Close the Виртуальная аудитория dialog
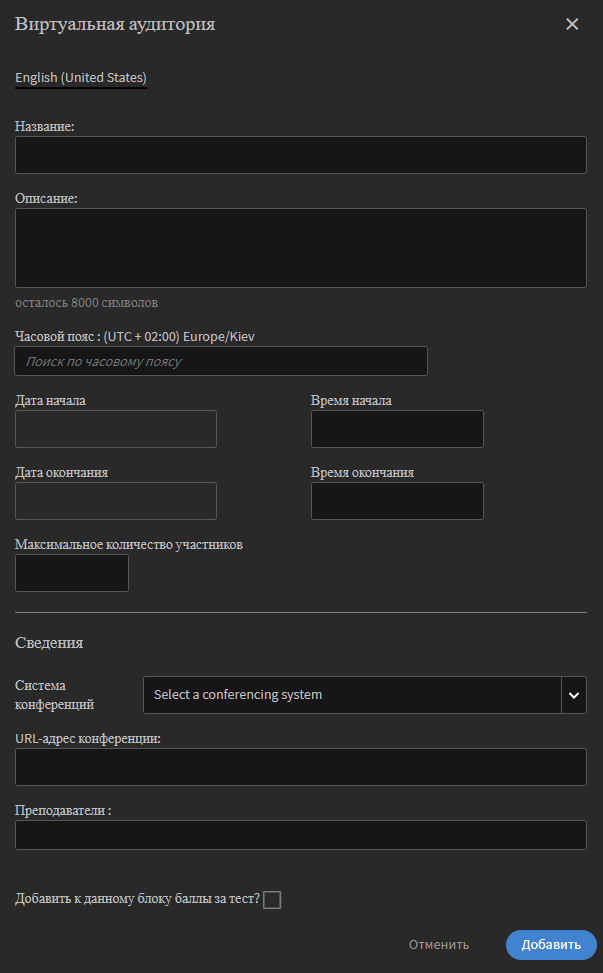Image resolution: width=603 pixels, height=973 pixels. pyautogui.click(x=572, y=24)
